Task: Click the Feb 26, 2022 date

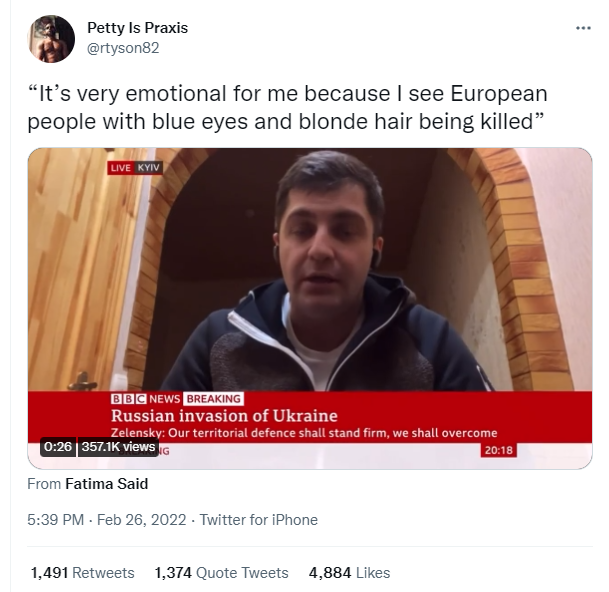Action: (141, 520)
